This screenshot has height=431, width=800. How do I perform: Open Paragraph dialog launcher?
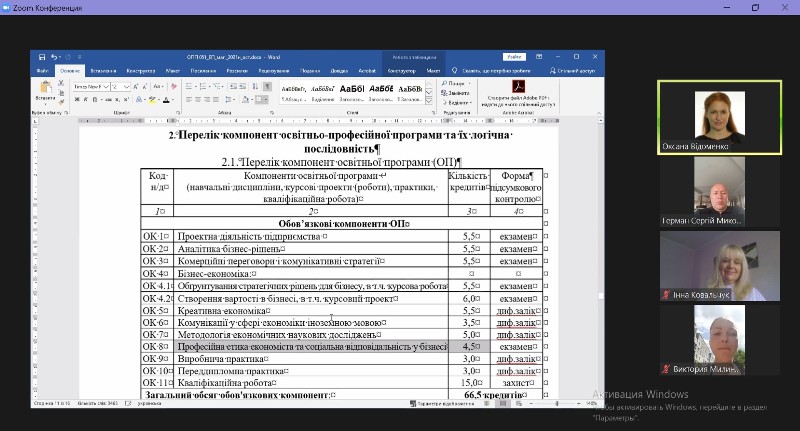point(272,113)
